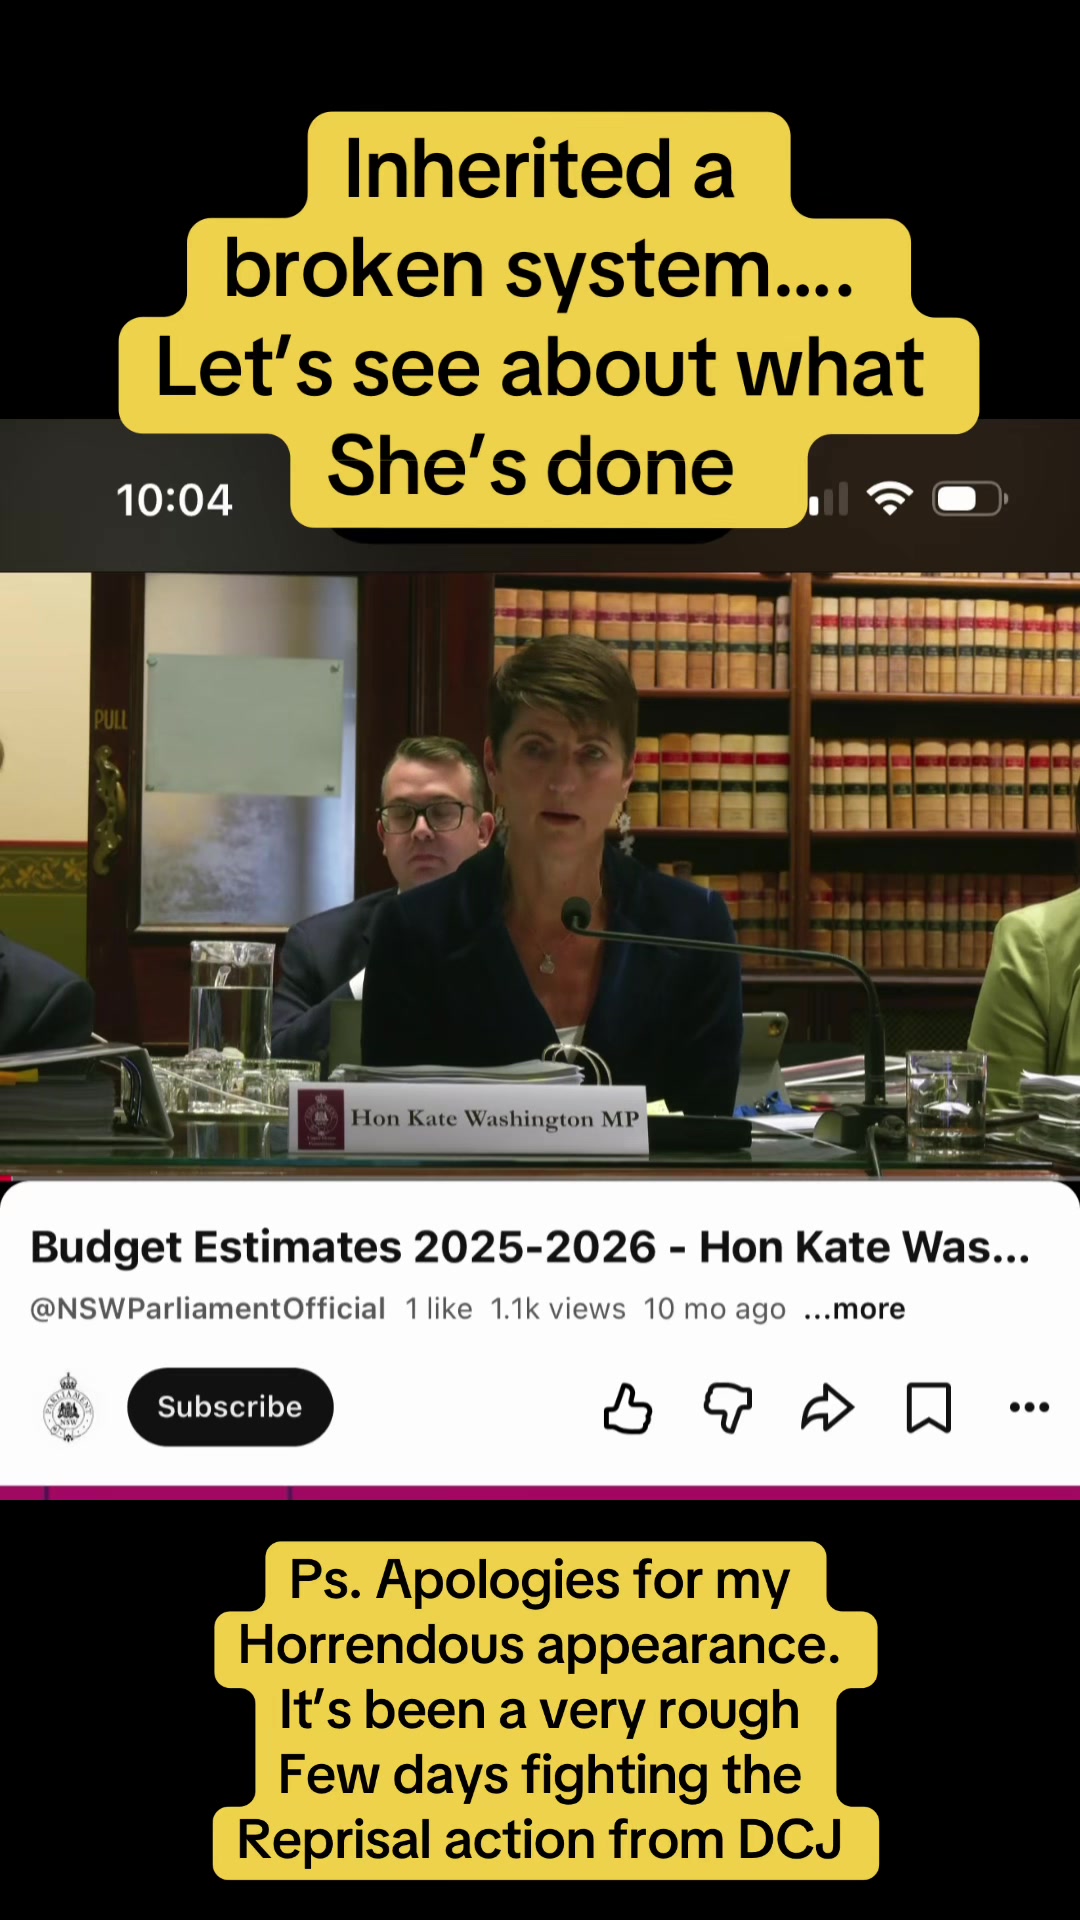Image resolution: width=1080 pixels, height=1920 pixels.
Task: Save the video with the bookmark icon
Action: click(x=928, y=1408)
